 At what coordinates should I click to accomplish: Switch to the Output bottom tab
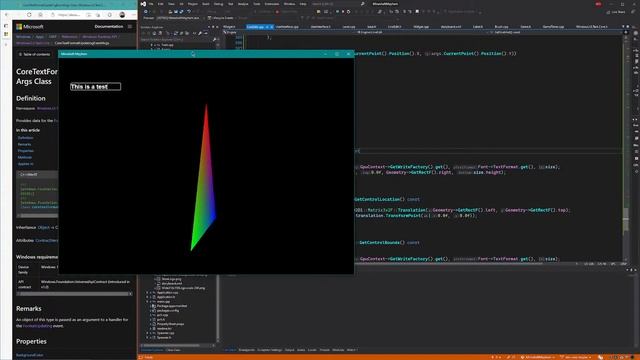289,350
